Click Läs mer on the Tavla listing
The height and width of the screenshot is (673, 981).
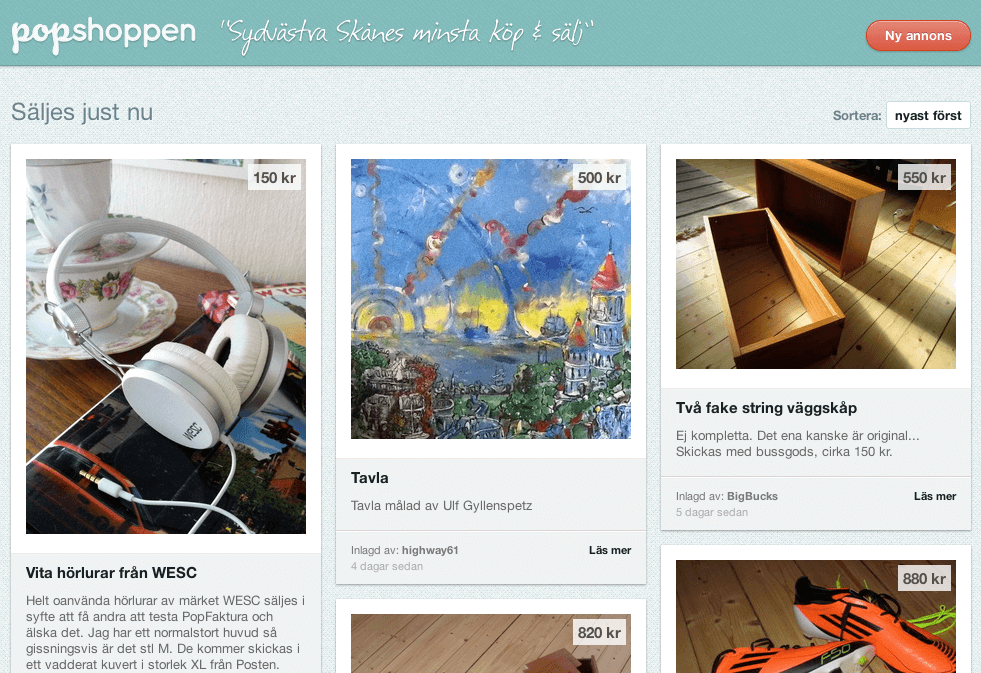coord(610,550)
